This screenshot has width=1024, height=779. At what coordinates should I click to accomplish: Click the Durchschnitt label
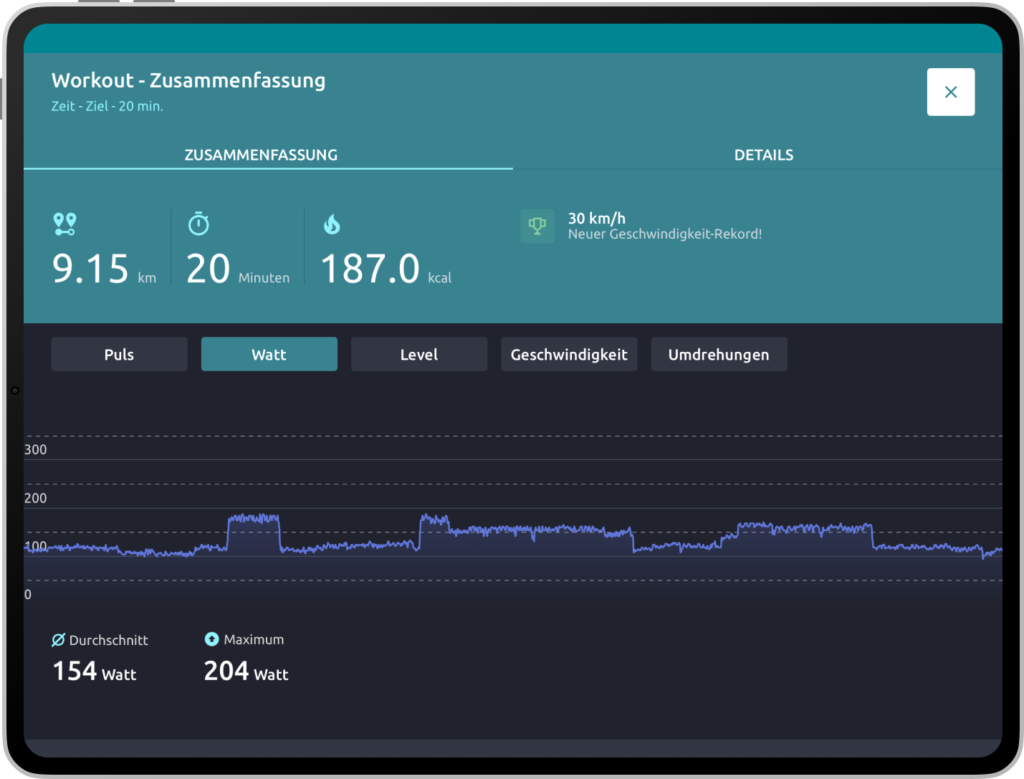(108, 640)
